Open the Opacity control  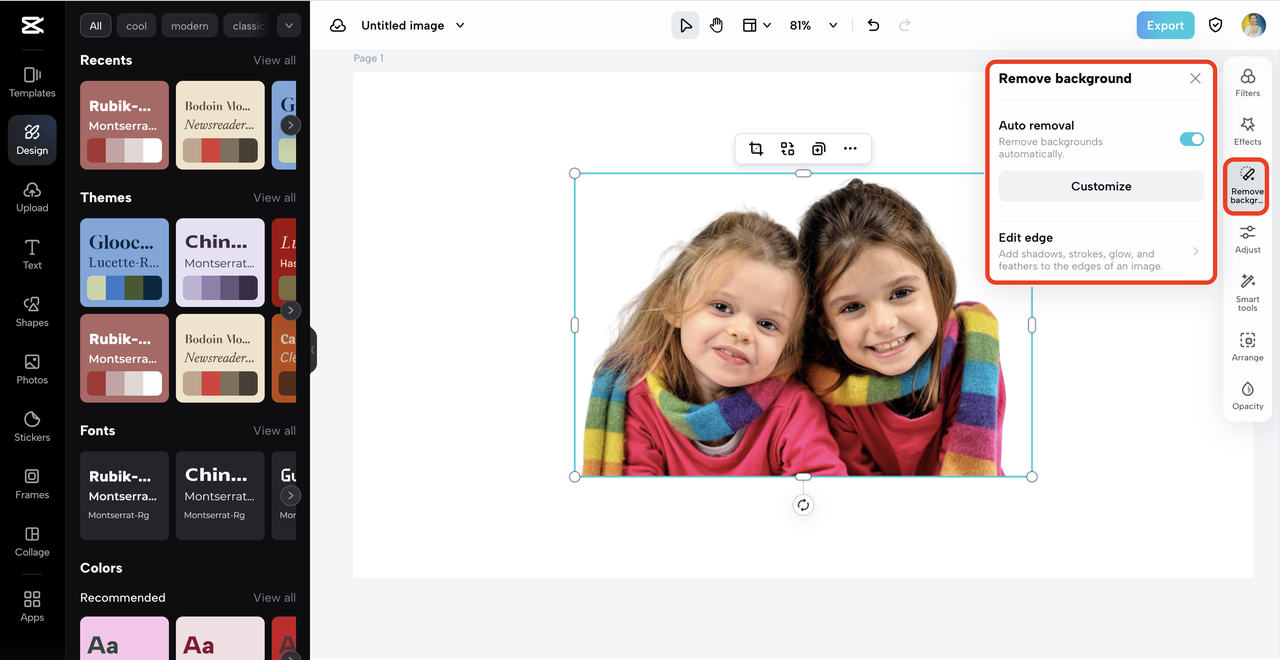tap(1247, 395)
